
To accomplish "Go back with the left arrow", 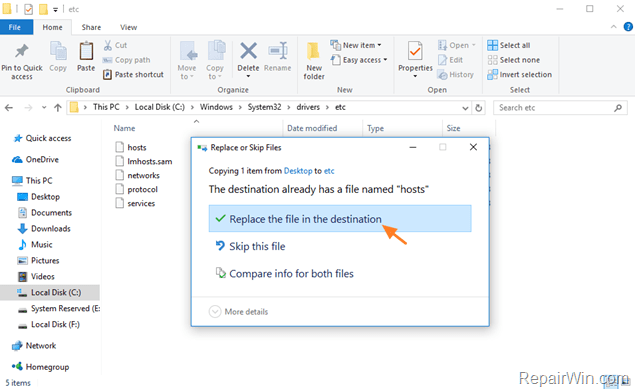I will [x=9, y=108].
